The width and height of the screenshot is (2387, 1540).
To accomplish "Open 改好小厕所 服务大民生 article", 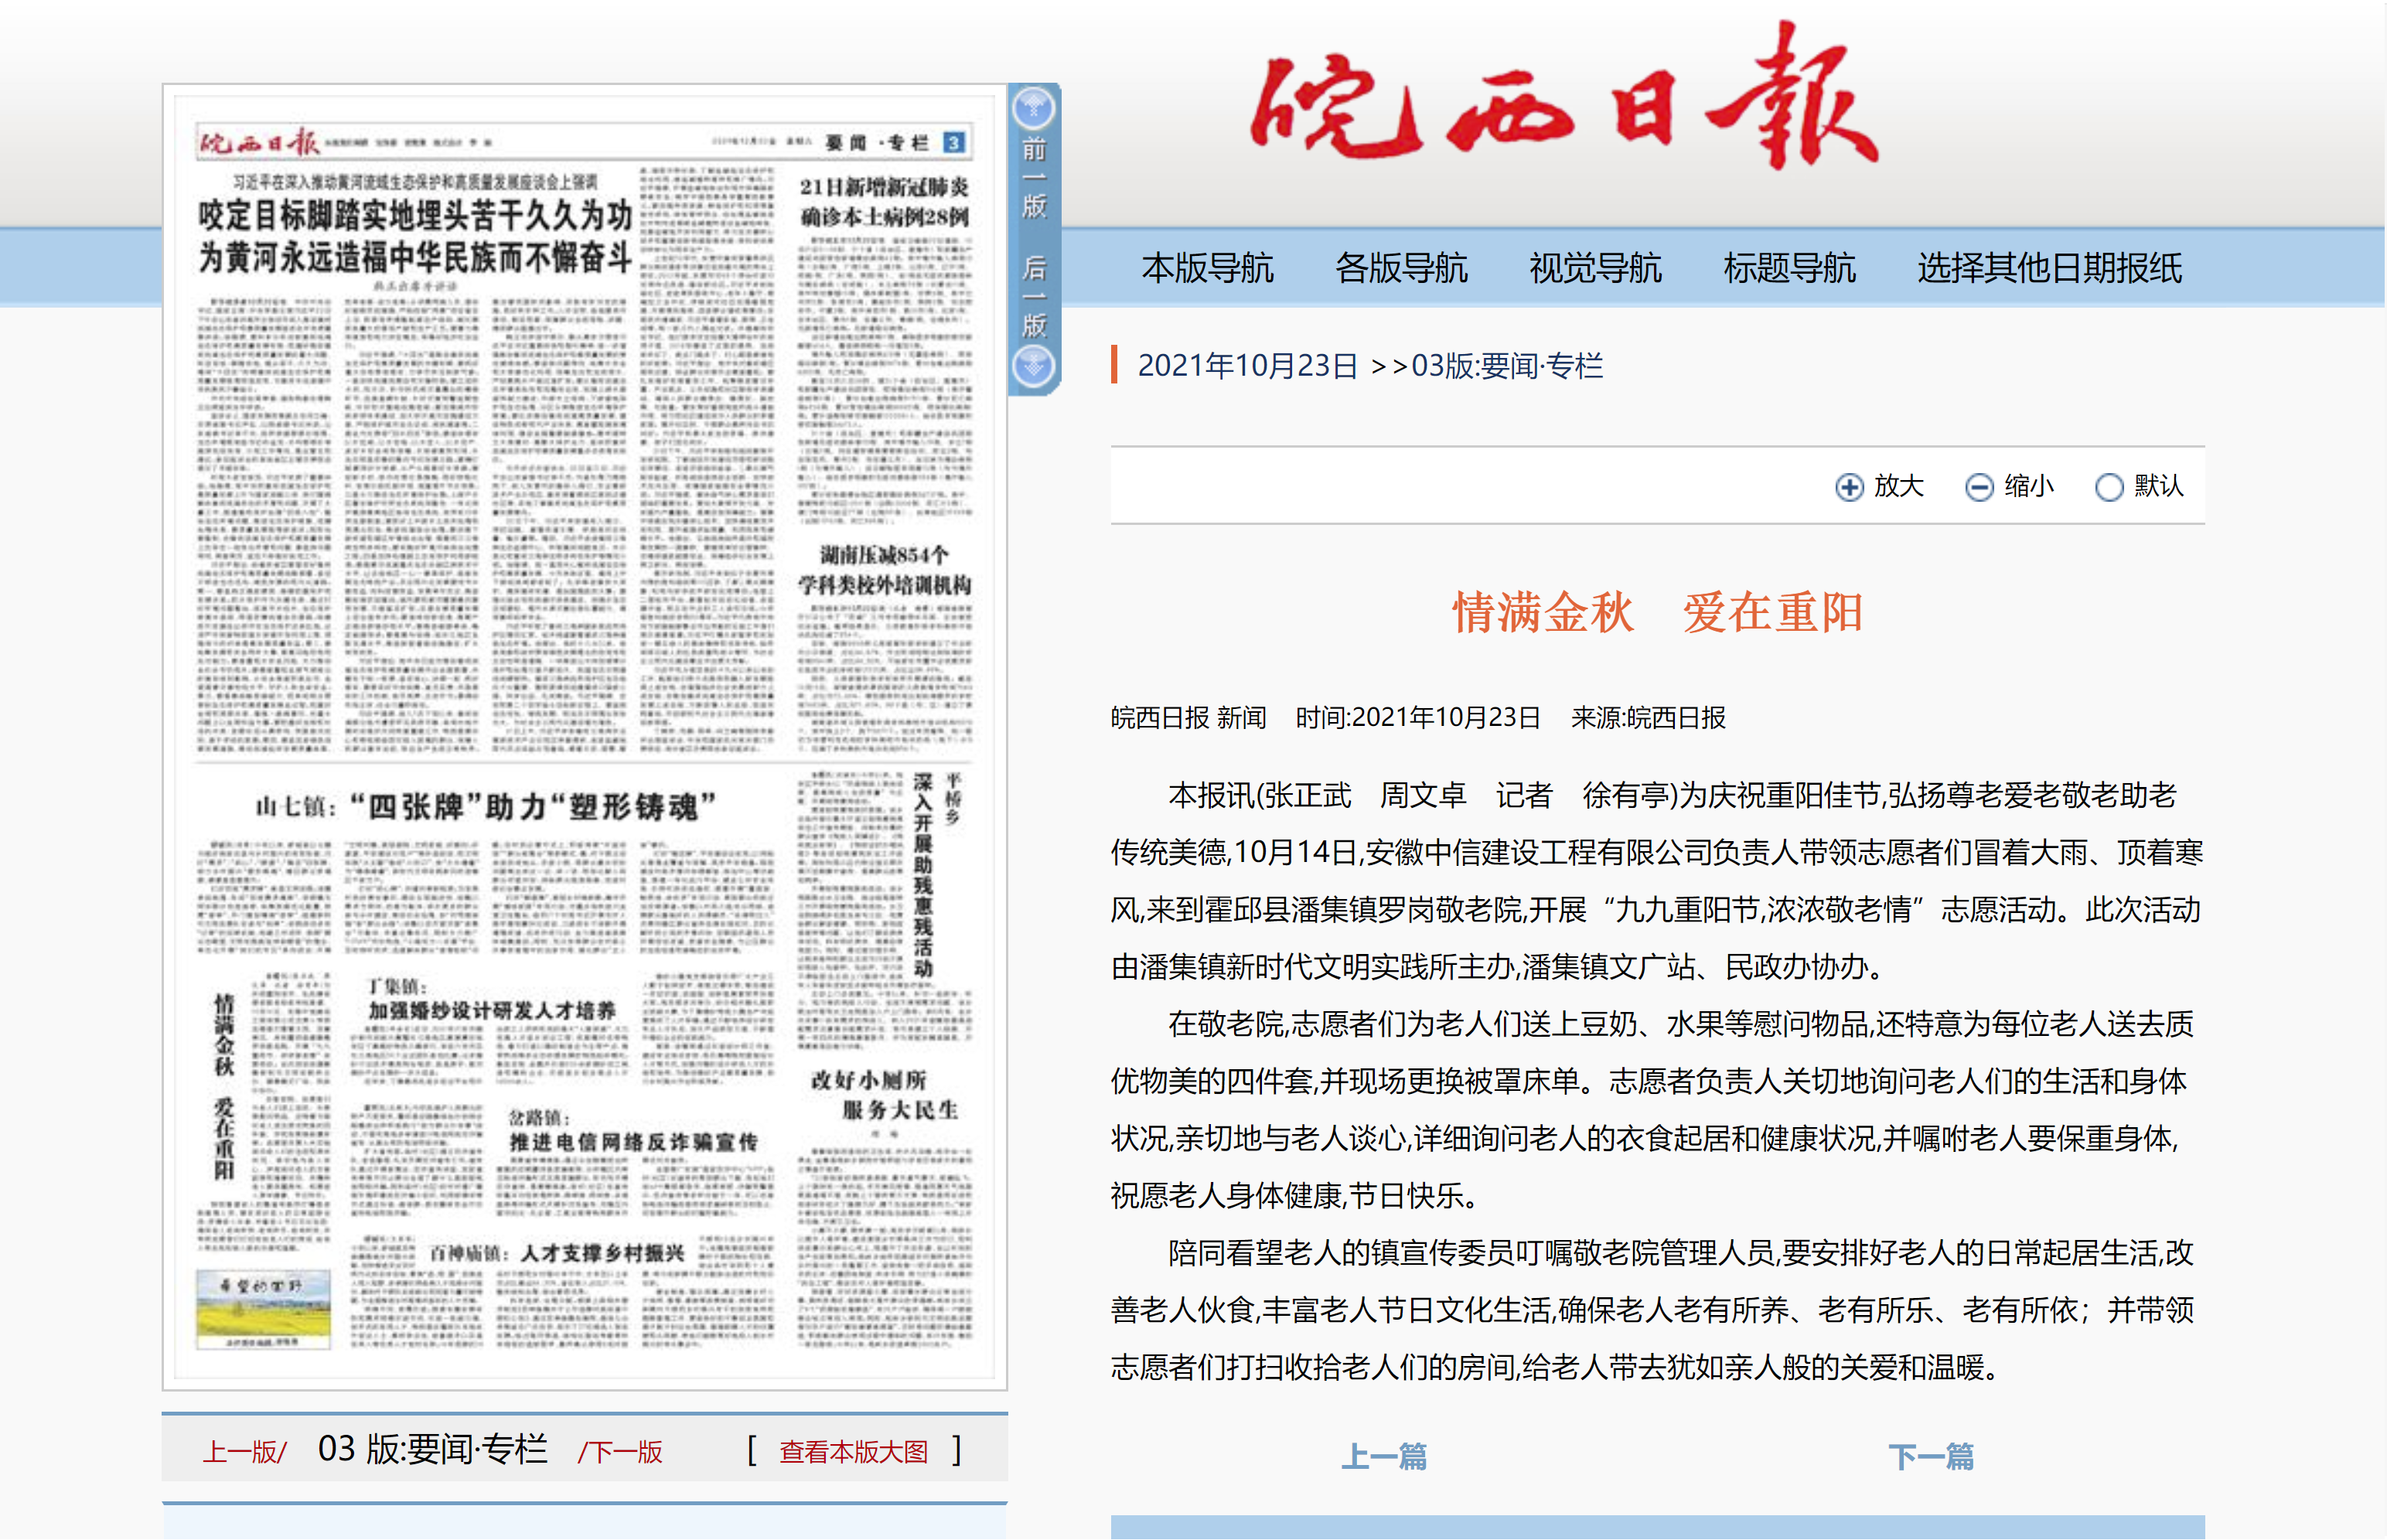I will (x=885, y=1095).
